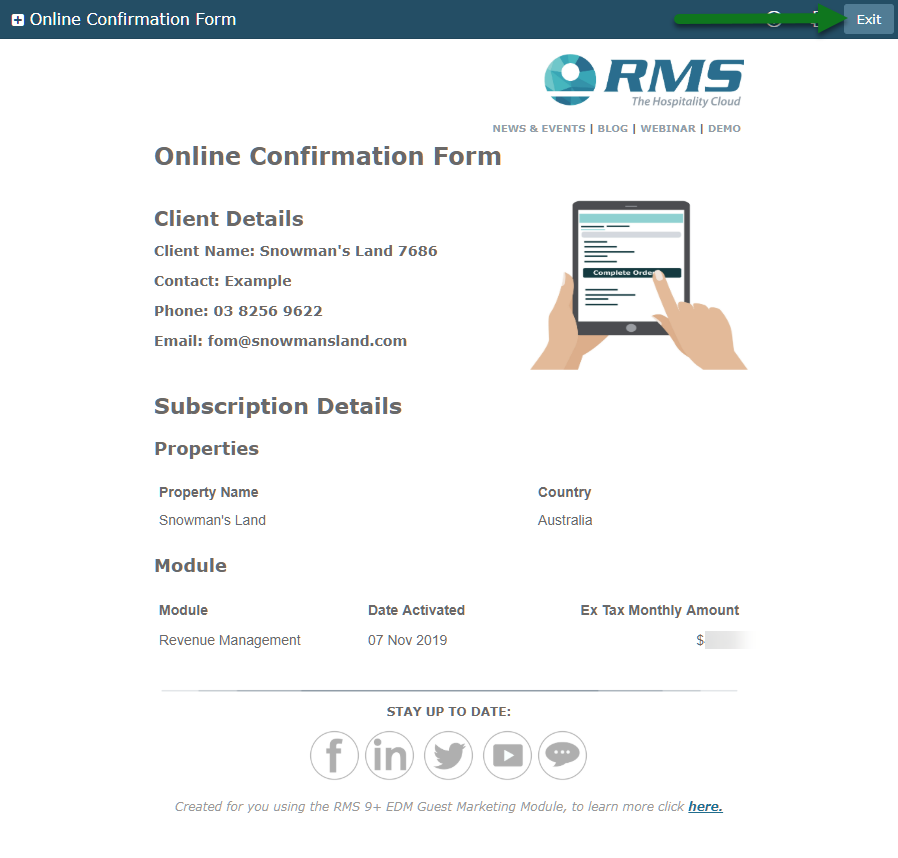The image size is (898, 858).
Task: Click the 'STAY UP TO DATE:' label
Action: click(x=448, y=711)
